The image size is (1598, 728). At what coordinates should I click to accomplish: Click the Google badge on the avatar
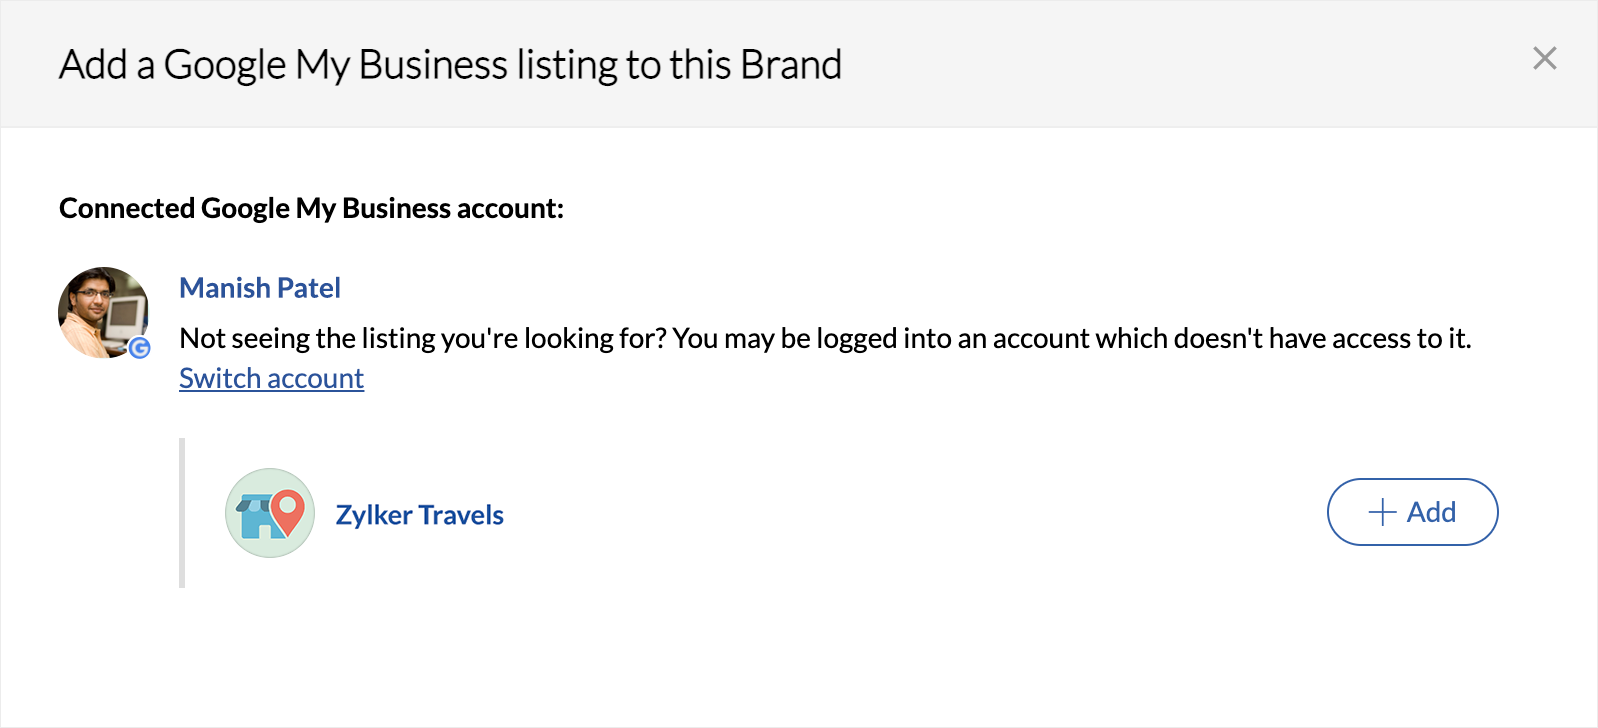tap(140, 348)
